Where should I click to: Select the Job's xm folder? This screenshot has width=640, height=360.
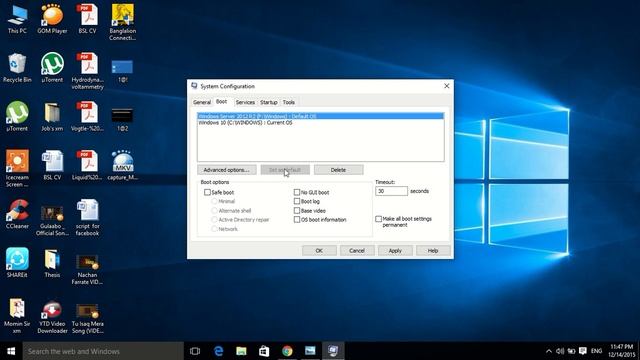(x=52, y=116)
